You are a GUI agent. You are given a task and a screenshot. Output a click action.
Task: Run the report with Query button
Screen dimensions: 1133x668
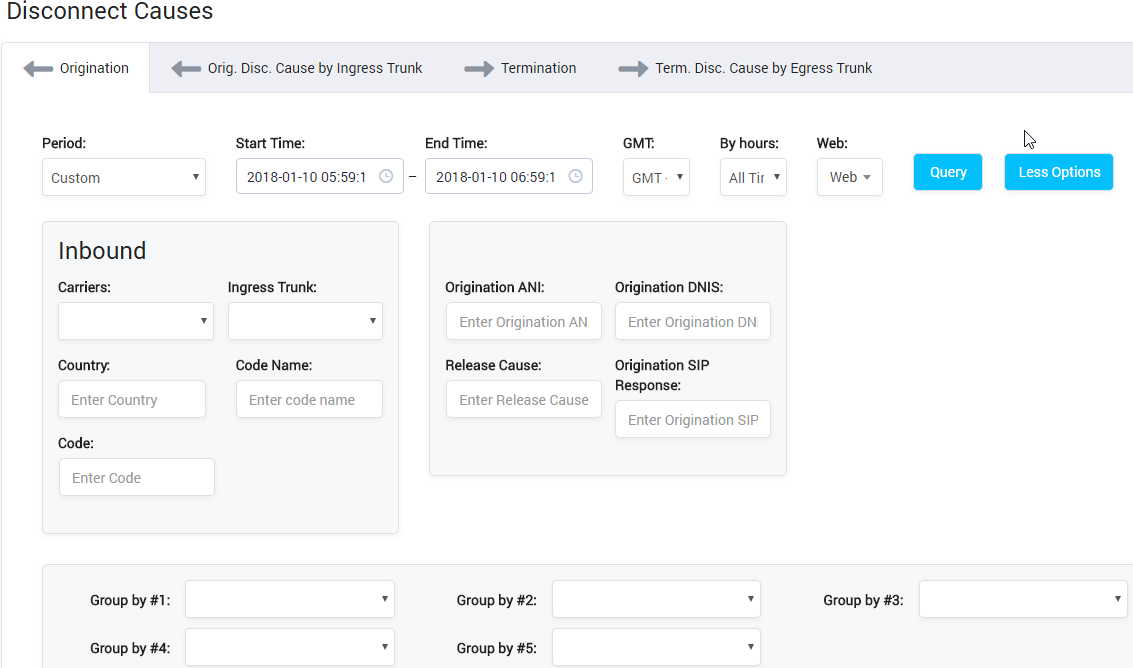pos(947,172)
